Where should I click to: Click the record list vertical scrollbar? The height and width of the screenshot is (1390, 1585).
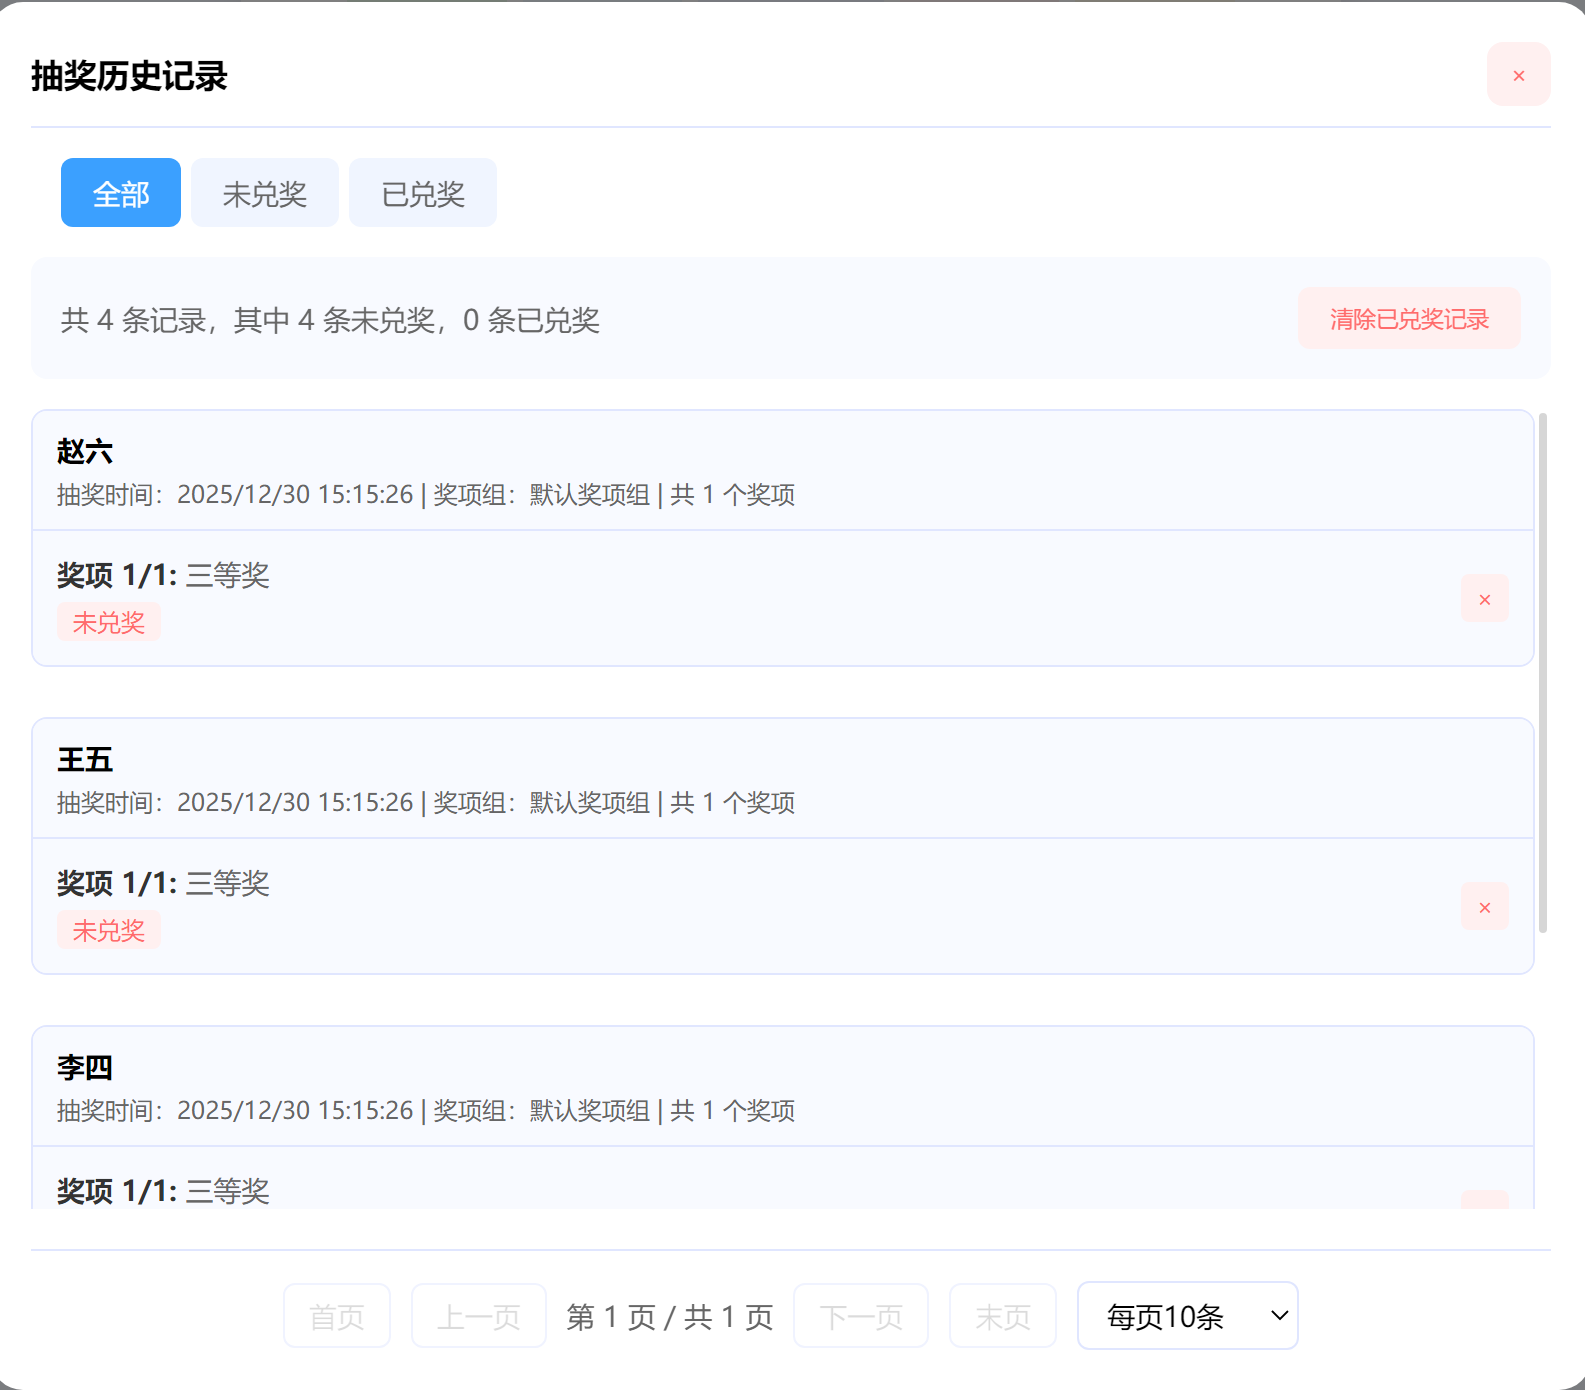pyautogui.click(x=1542, y=672)
